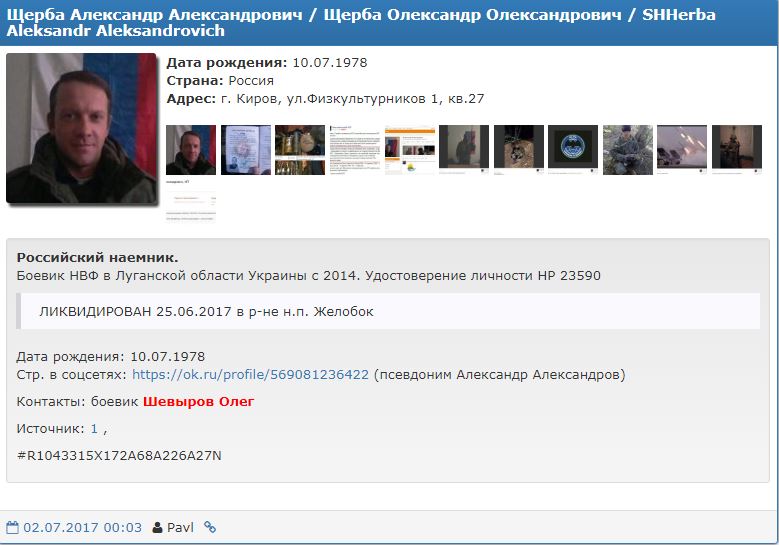Click the top Дата рождения 10.07.1978 line
The height and width of the screenshot is (545, 779).
click(267, 63)
